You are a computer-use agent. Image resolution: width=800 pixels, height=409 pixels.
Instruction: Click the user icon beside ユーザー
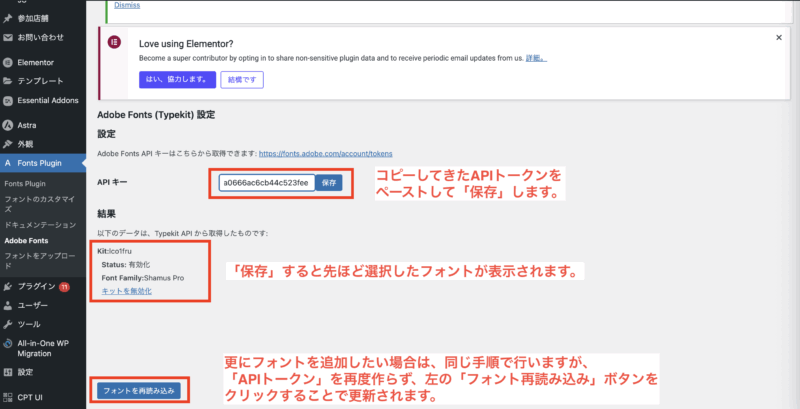point(8,305)
